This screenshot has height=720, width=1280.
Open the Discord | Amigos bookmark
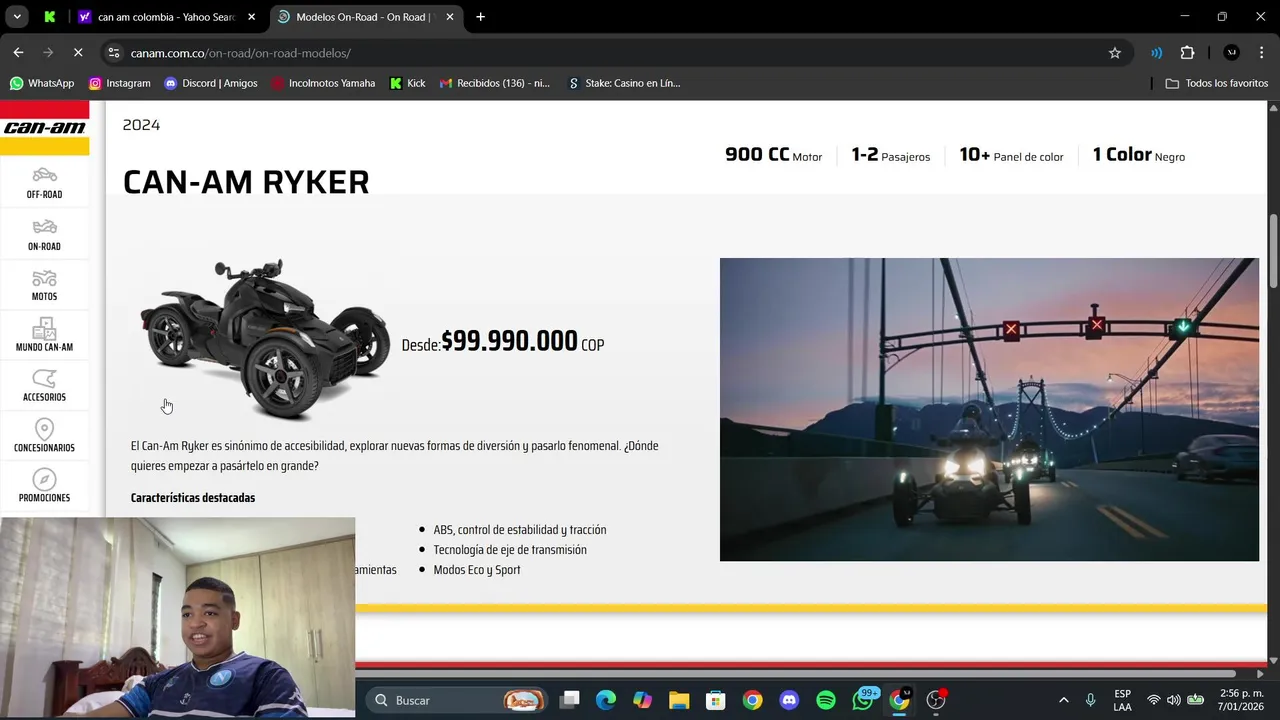(x=210, y=83)
